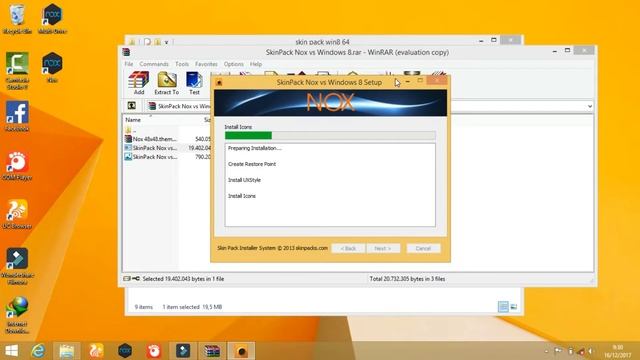Open the Commands menu in WinRAR

point(154,64)
